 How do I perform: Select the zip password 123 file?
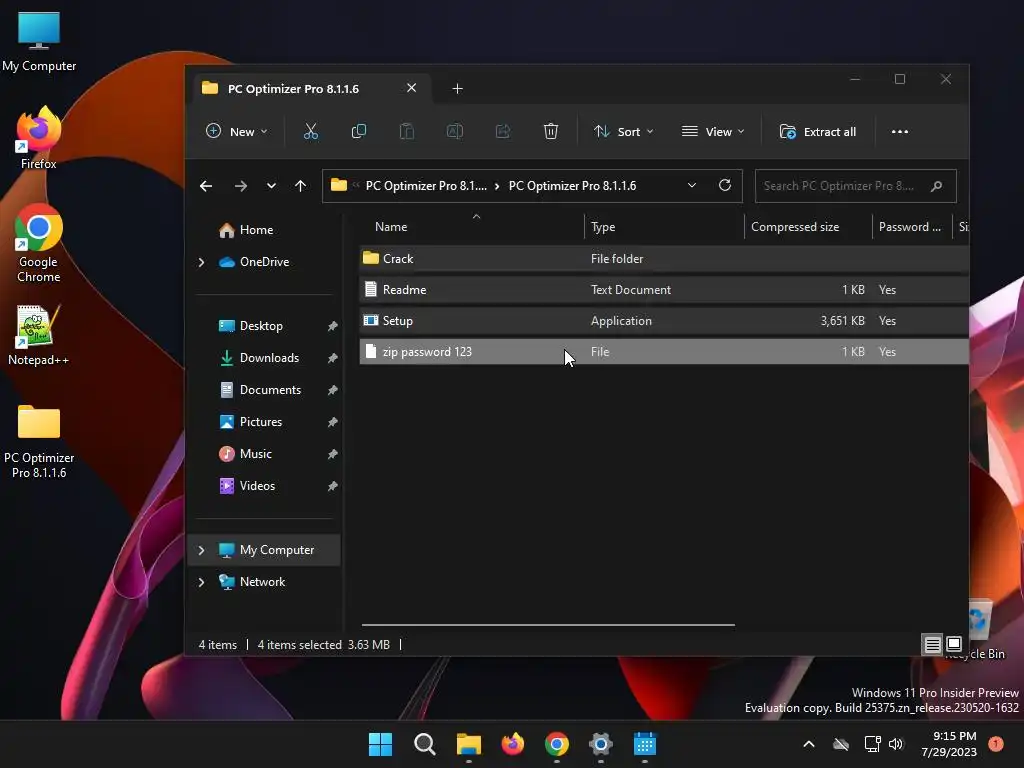tap(664, 351)
